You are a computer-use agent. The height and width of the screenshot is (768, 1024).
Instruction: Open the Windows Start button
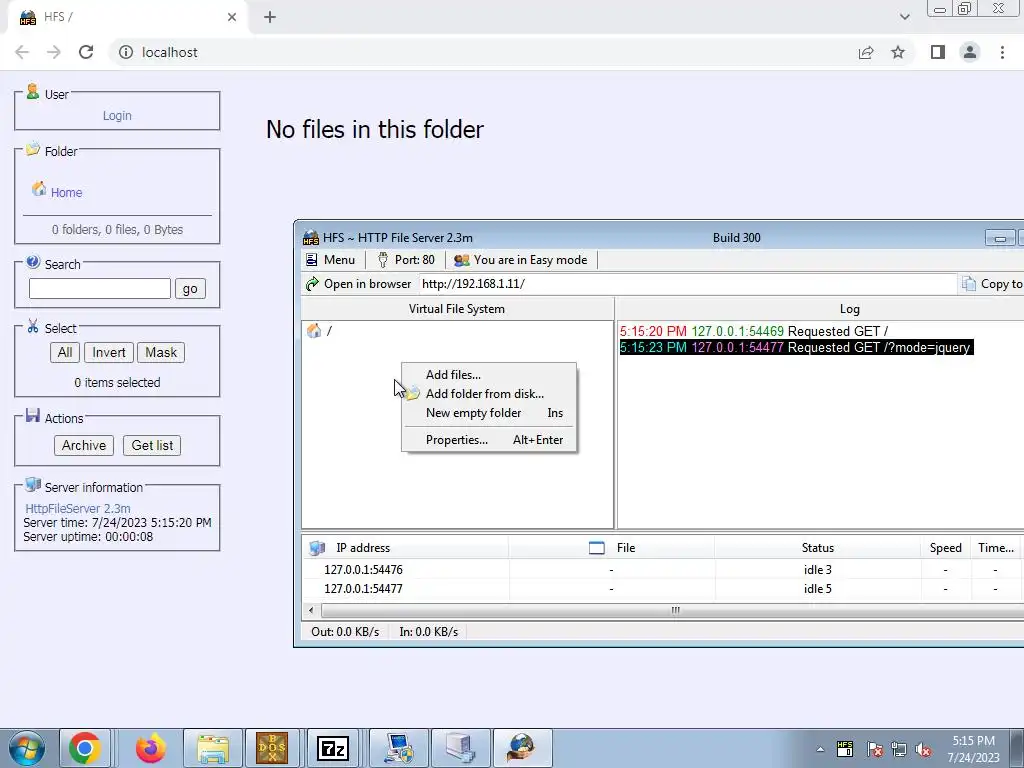point(26,748)
